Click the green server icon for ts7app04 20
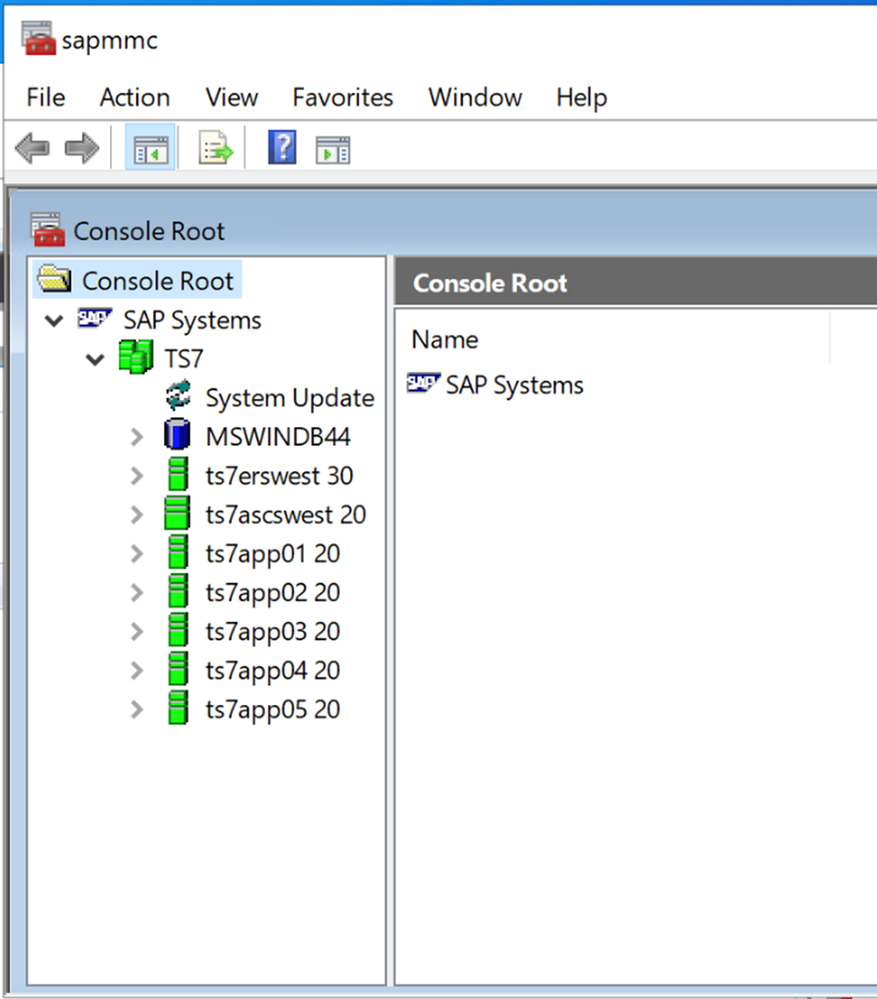The height and width of the screenshot is (999, 877). coord(178,668)
